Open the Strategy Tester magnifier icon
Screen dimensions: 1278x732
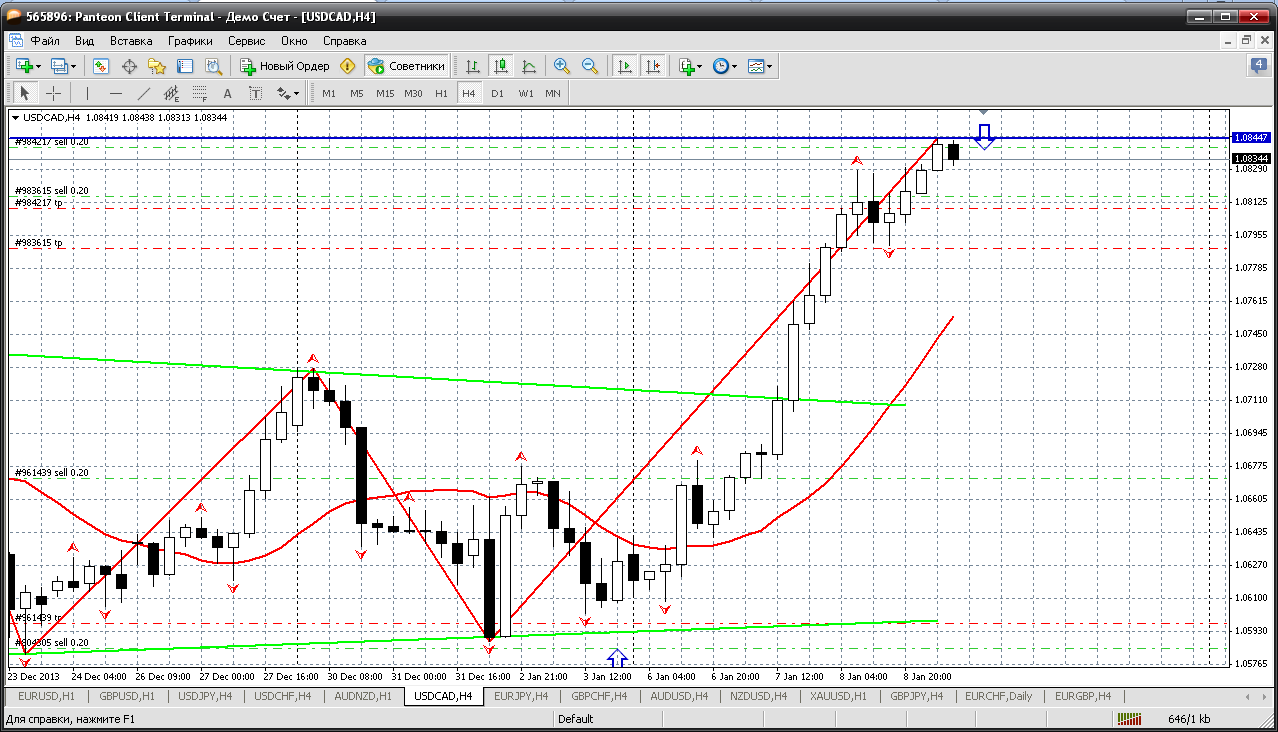(213, 66)
